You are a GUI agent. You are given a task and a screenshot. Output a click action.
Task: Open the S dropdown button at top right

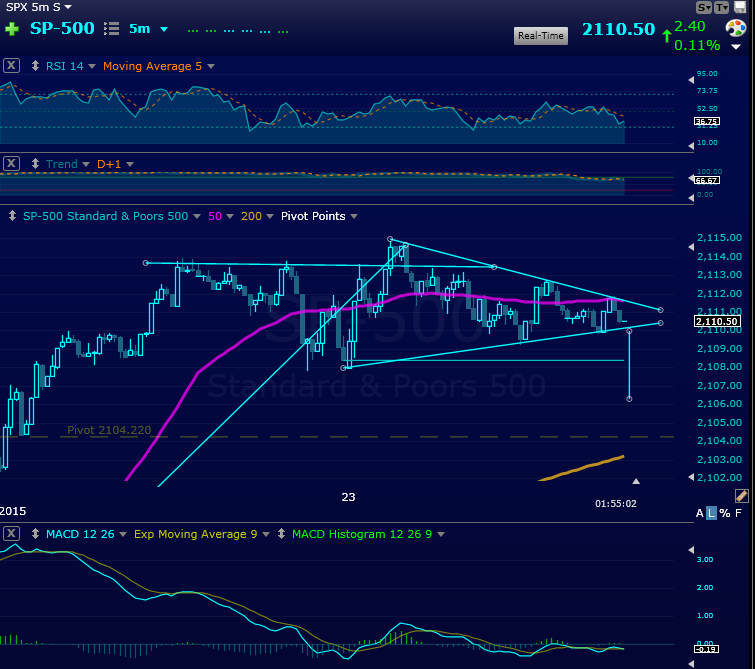click(704, 7)
